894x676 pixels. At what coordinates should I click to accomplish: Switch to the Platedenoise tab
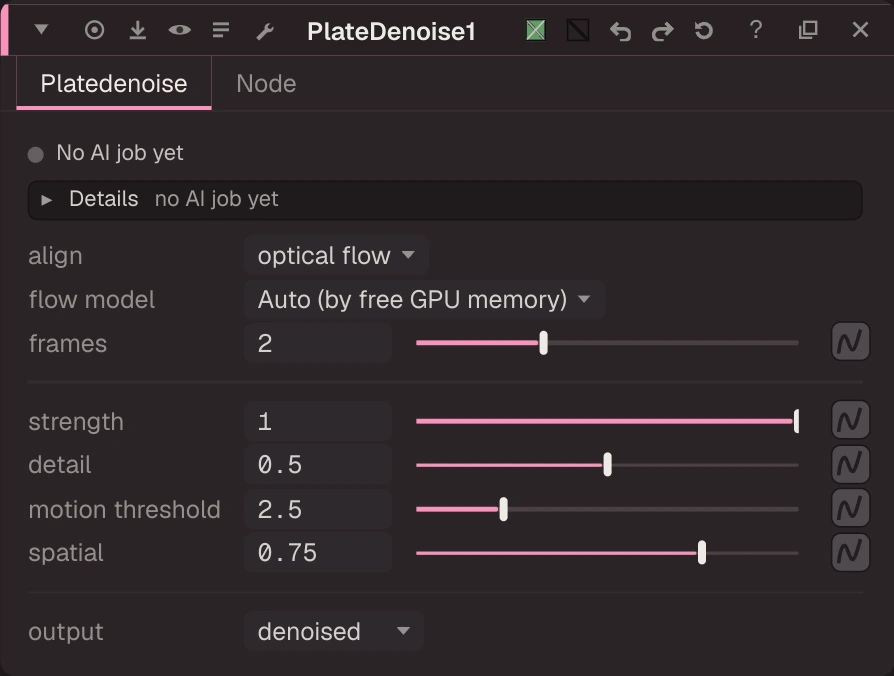(x=114, y=83)
